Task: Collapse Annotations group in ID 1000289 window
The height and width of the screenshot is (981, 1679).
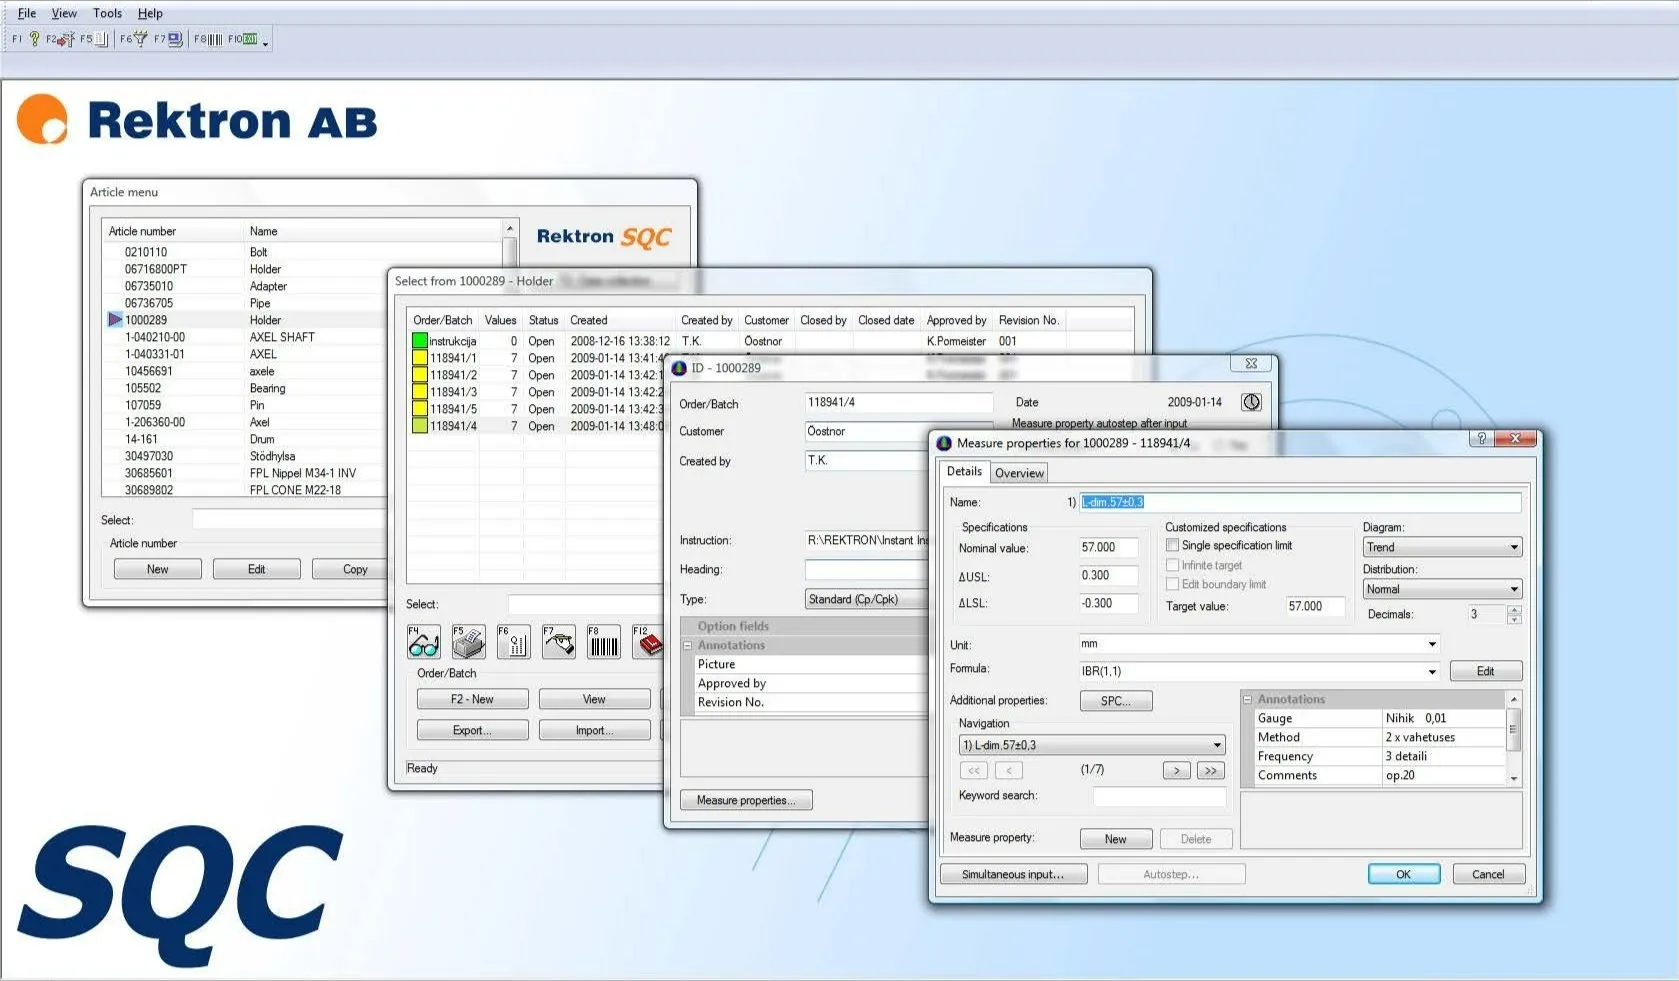Action: [x=688, y=646]
